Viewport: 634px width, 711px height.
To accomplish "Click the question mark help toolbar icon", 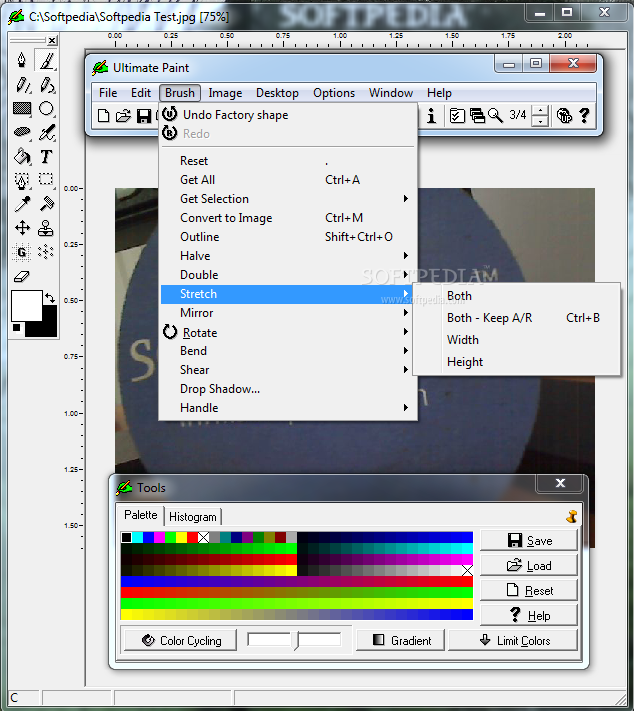I will (x=585, y=116).
